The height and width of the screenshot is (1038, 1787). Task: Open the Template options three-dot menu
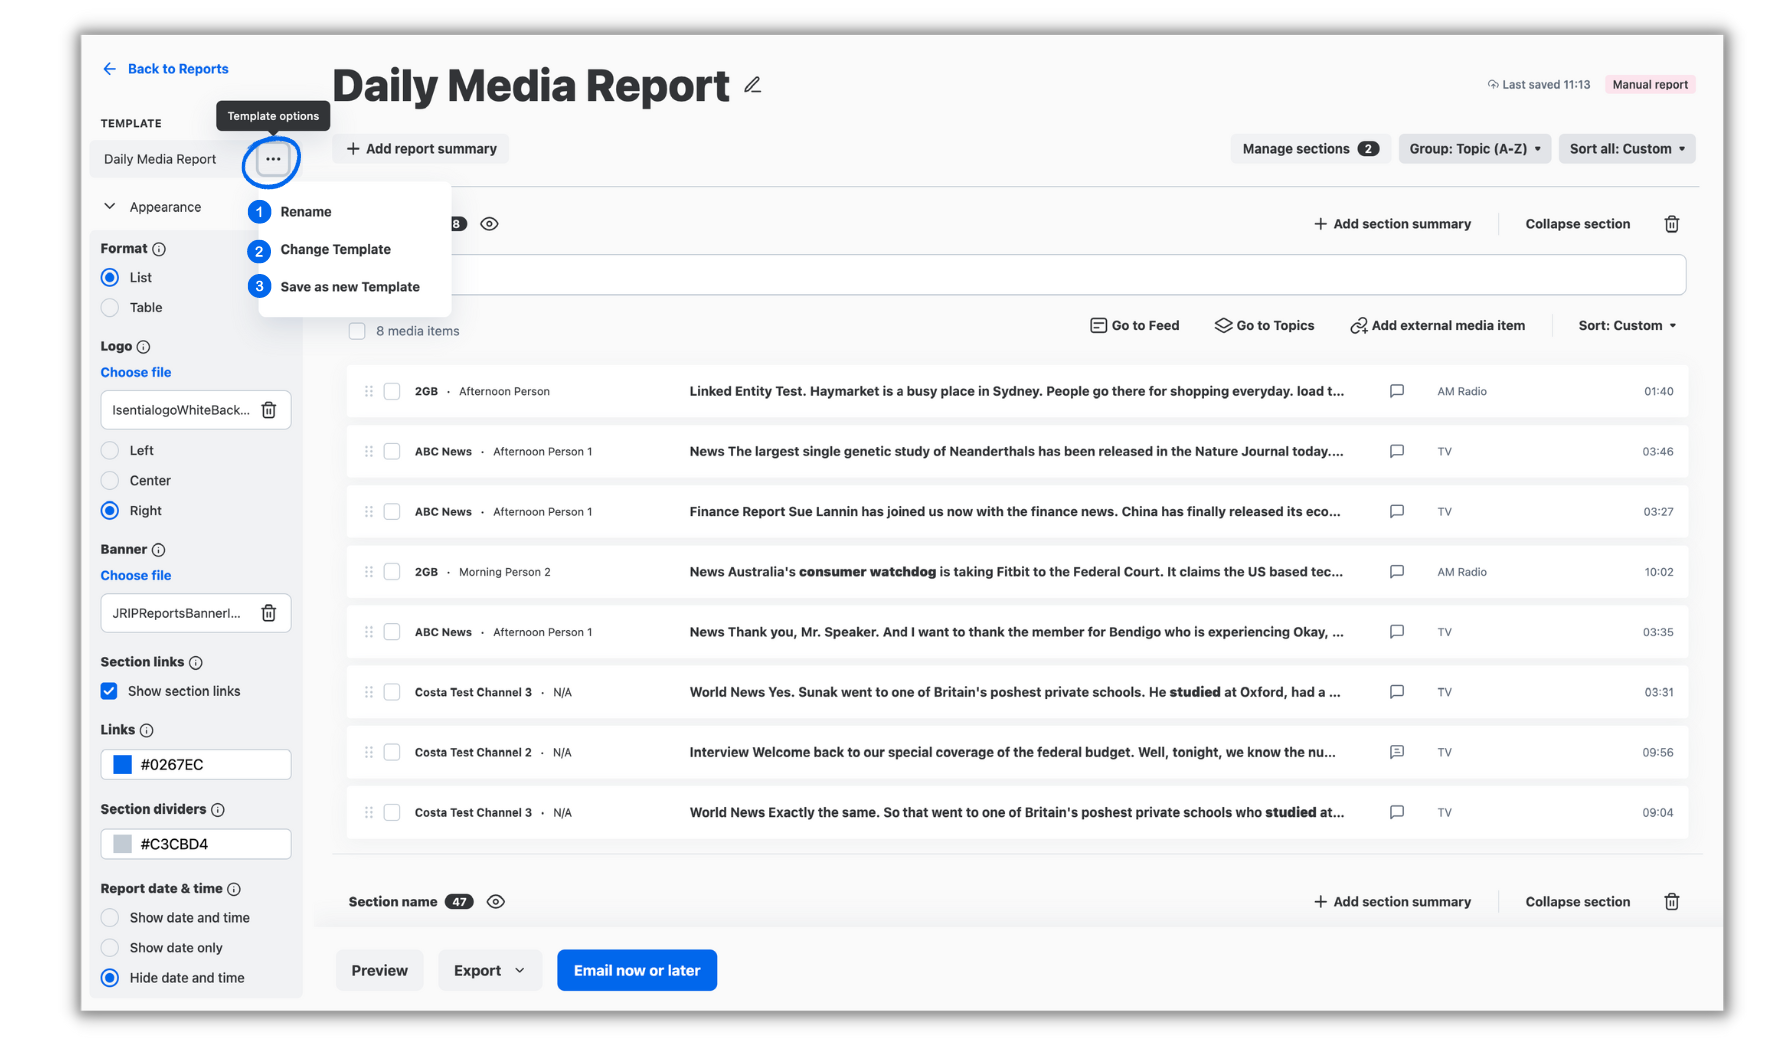click(x=273, y=159)
